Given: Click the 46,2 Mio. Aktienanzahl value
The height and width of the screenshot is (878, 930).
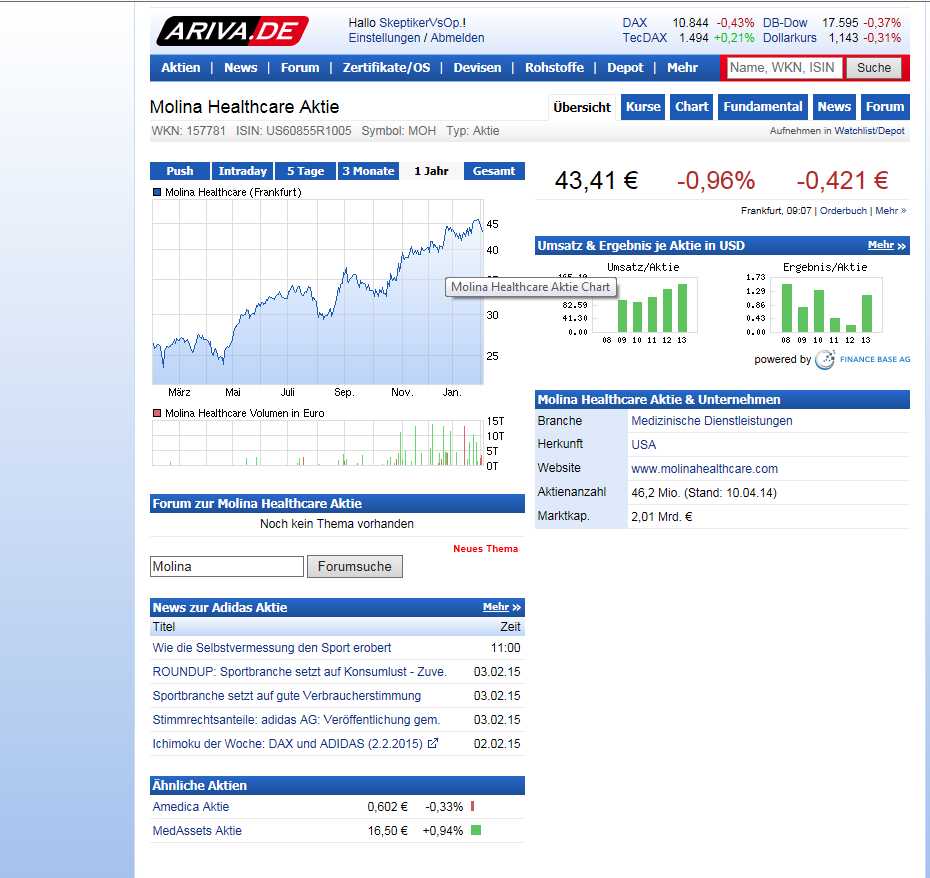Looking at the screenshot, I should pos(704,492).
